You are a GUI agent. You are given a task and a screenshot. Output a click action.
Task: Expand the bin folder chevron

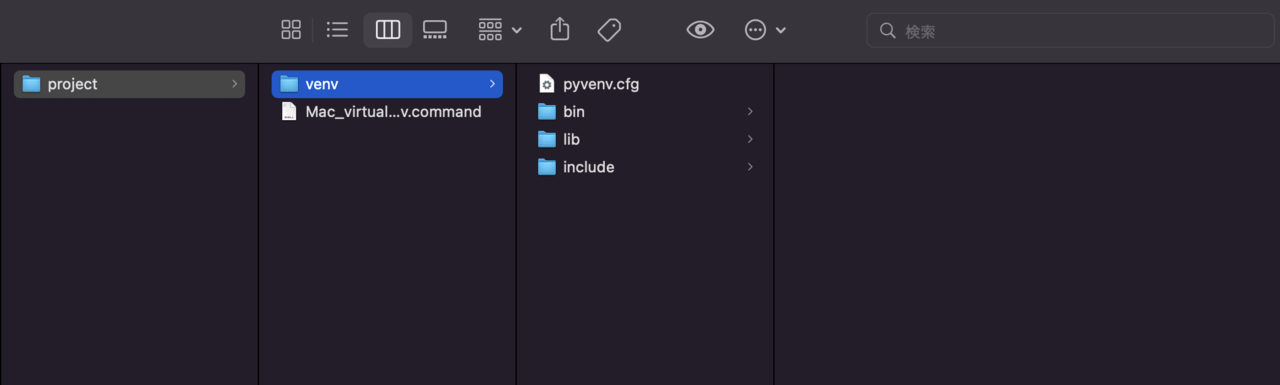point(750,112)
